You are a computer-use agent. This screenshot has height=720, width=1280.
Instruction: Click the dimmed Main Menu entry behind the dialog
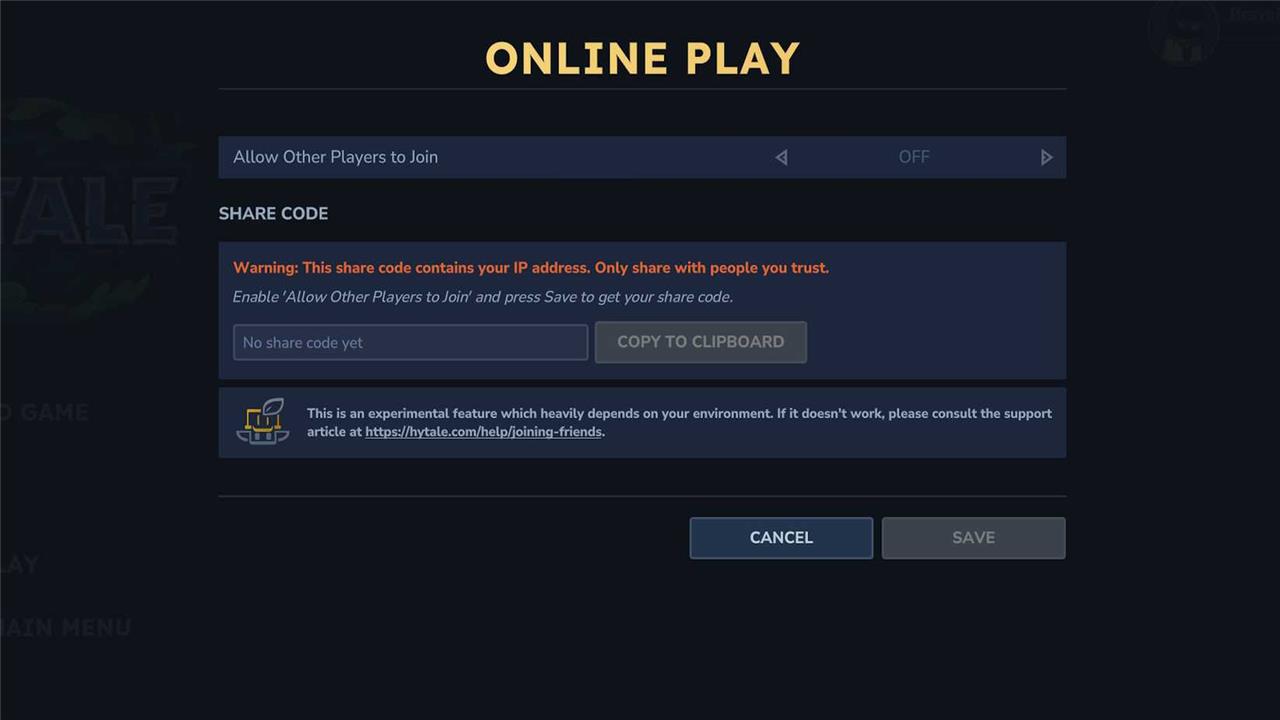pos(66,628)
